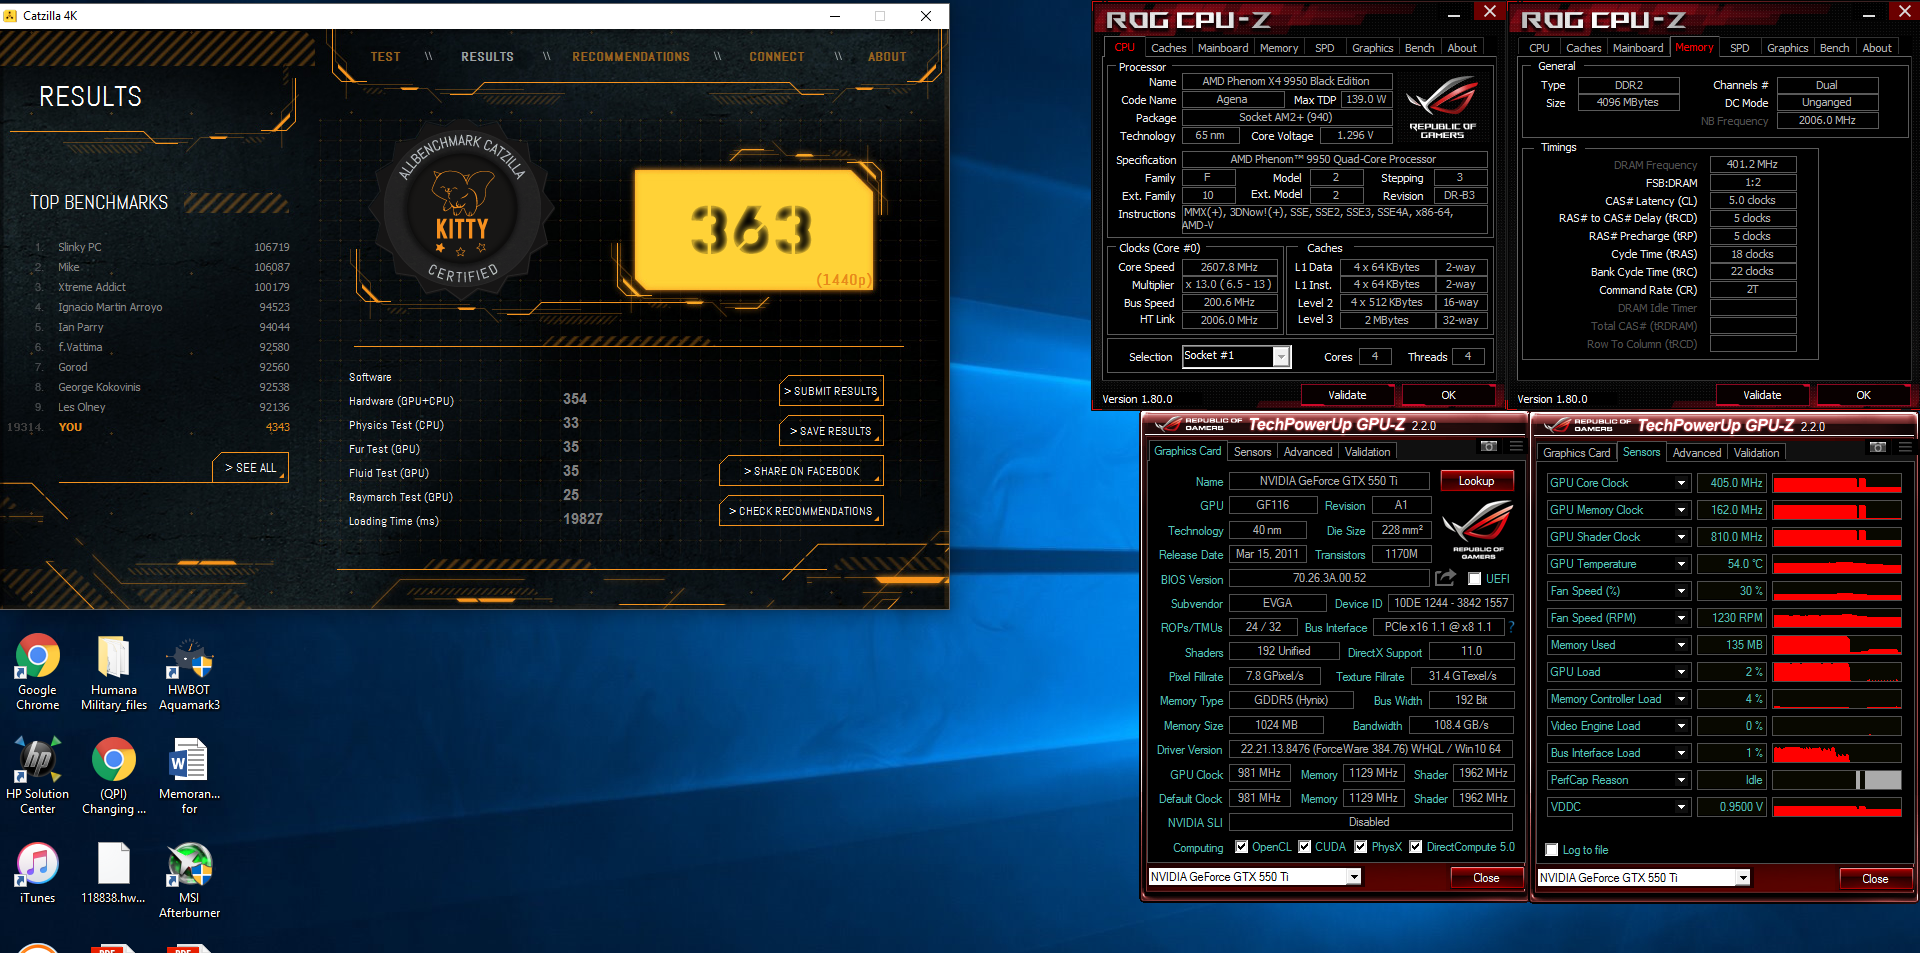Open the PerfCap Reason sensor dropdown
This screenshot has width=1920, height=953.
1681,780
